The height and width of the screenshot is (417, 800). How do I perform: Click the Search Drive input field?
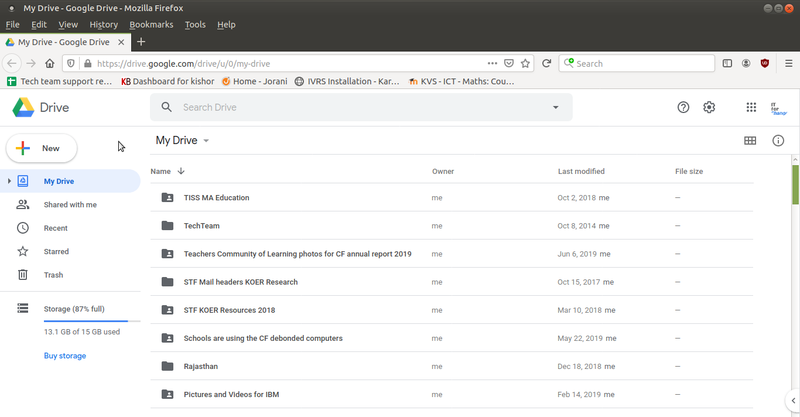pos(361,107)
